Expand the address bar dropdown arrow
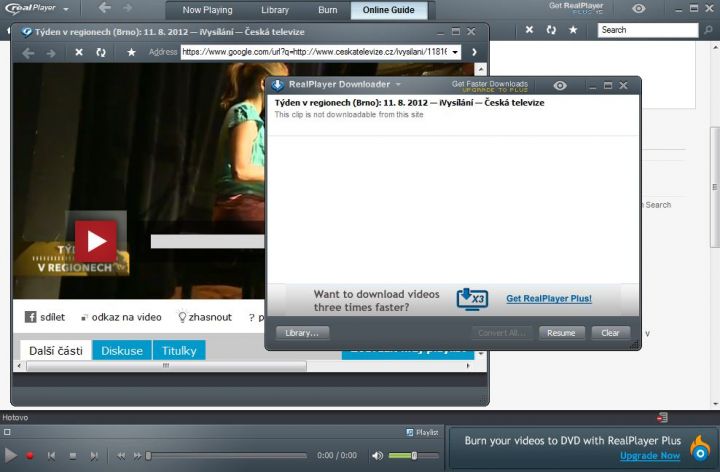720x472 pixels. (x=455, y=52)
